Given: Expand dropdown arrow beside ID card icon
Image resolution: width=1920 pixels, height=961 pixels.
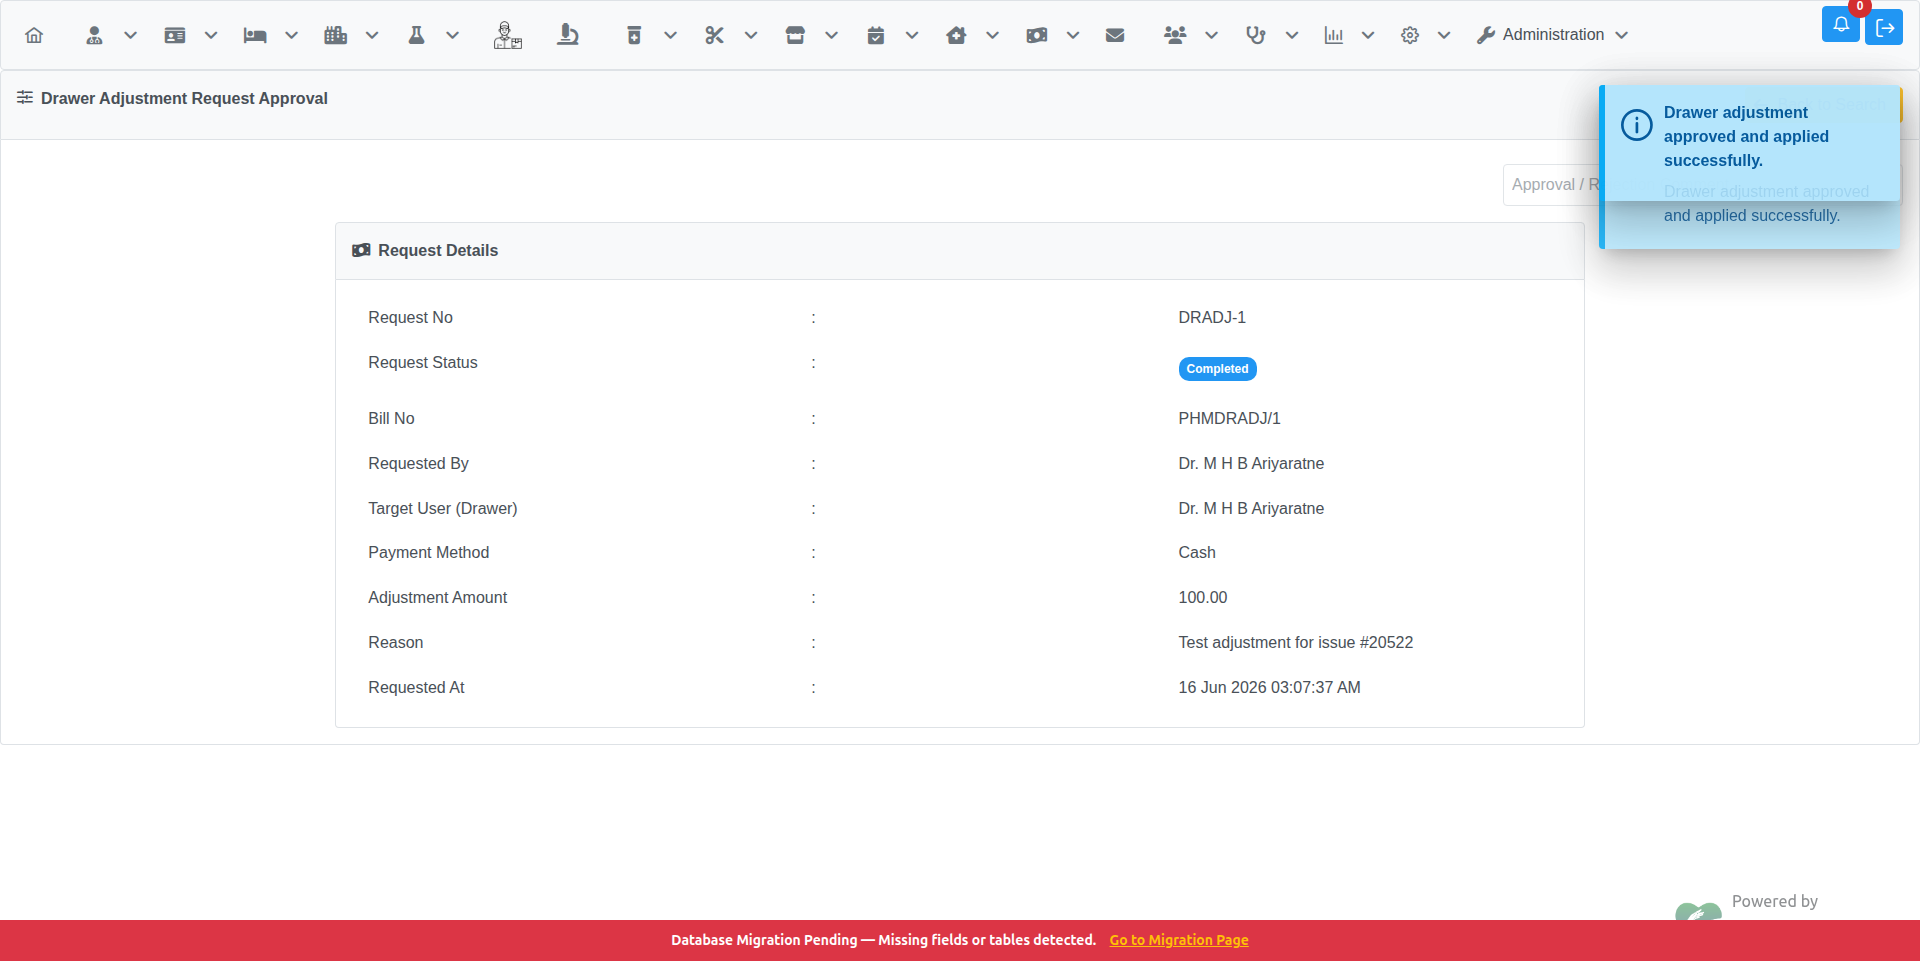Looking at the screenshot, I should pyautogui.click(x=211, y=35).
